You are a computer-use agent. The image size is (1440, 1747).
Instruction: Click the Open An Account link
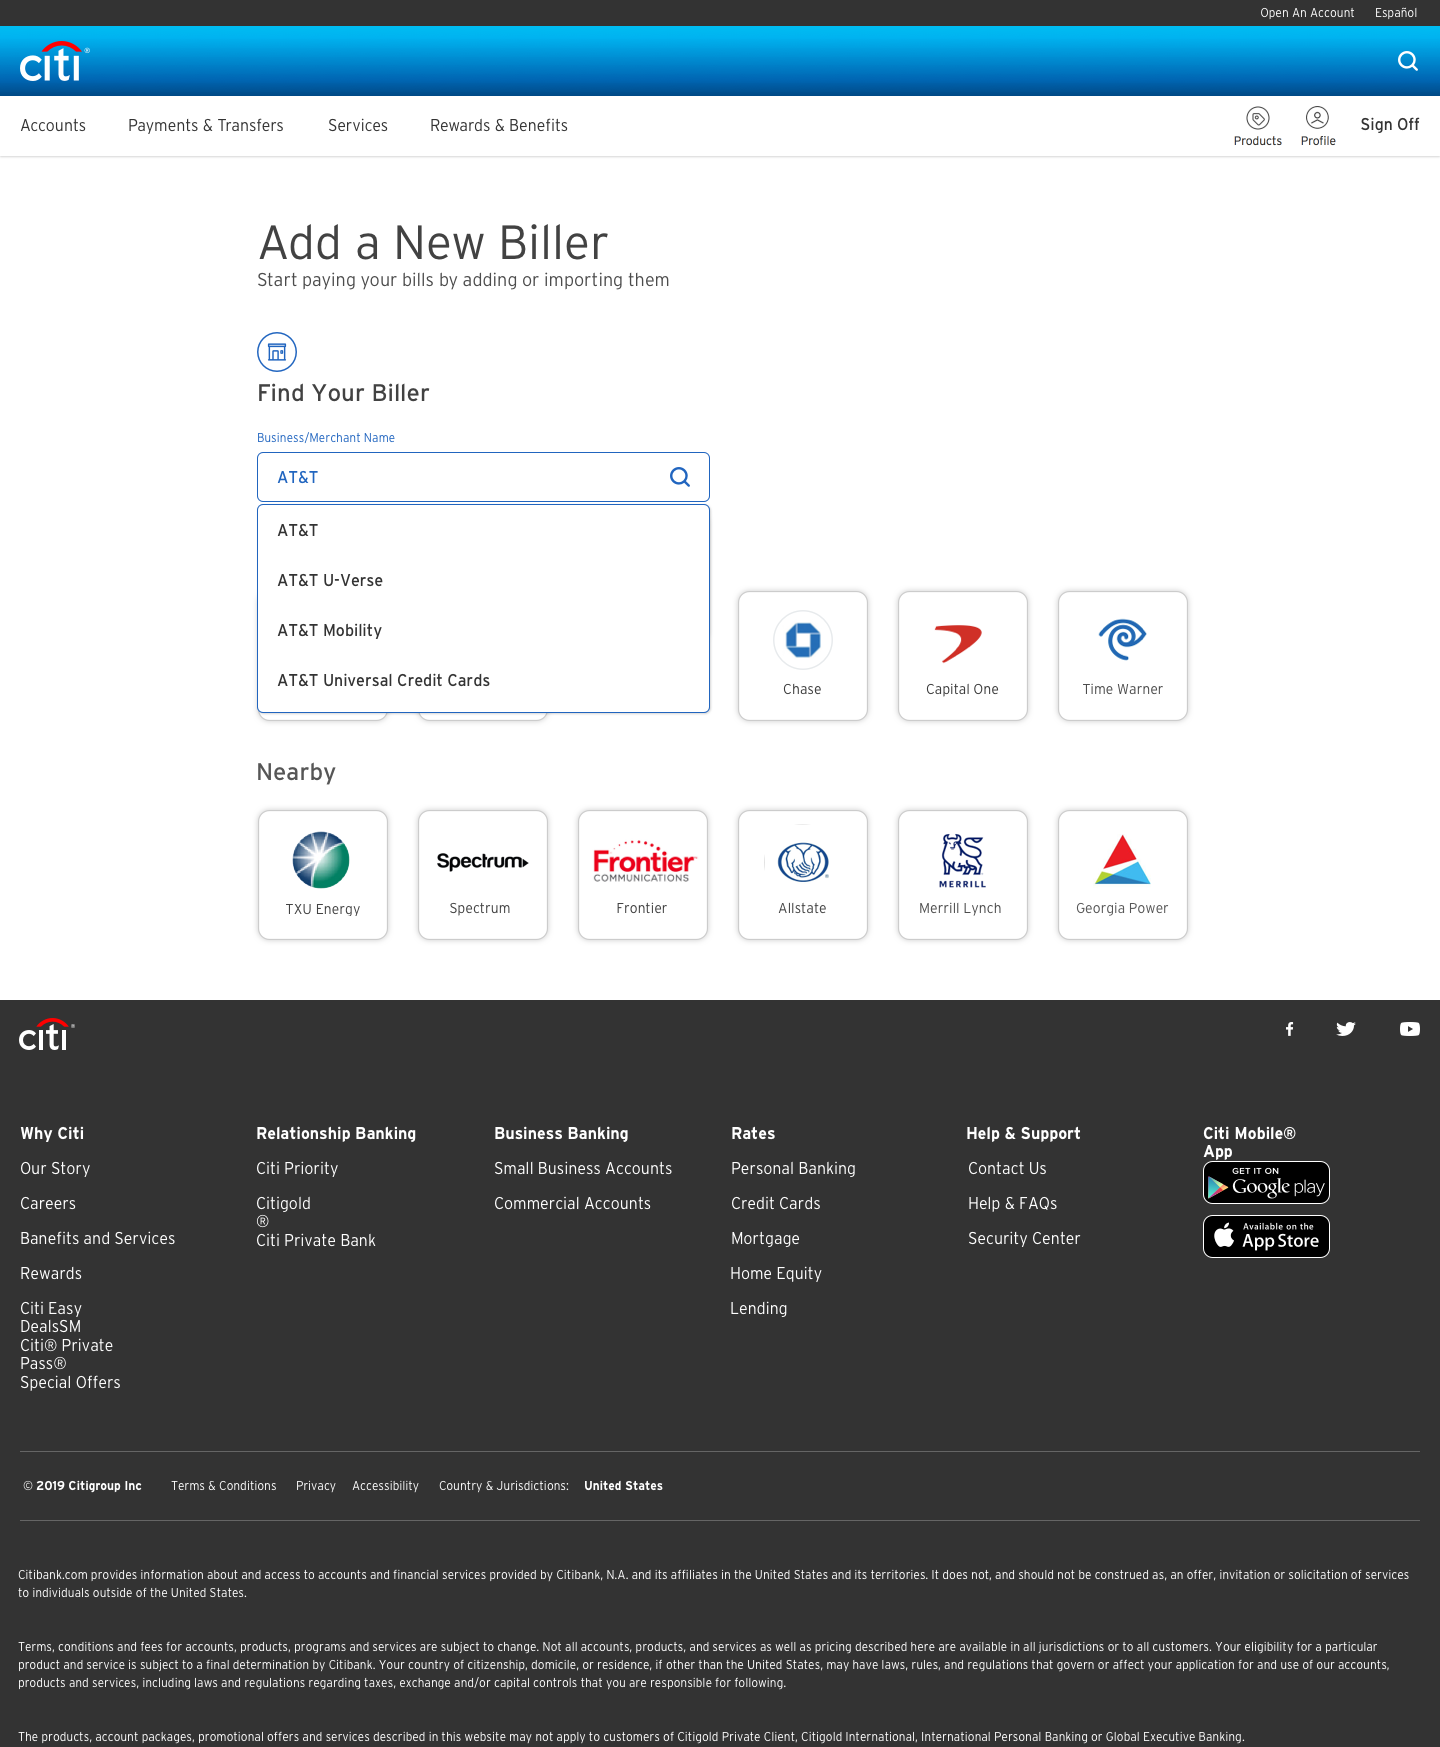[x=1307, y=13]
